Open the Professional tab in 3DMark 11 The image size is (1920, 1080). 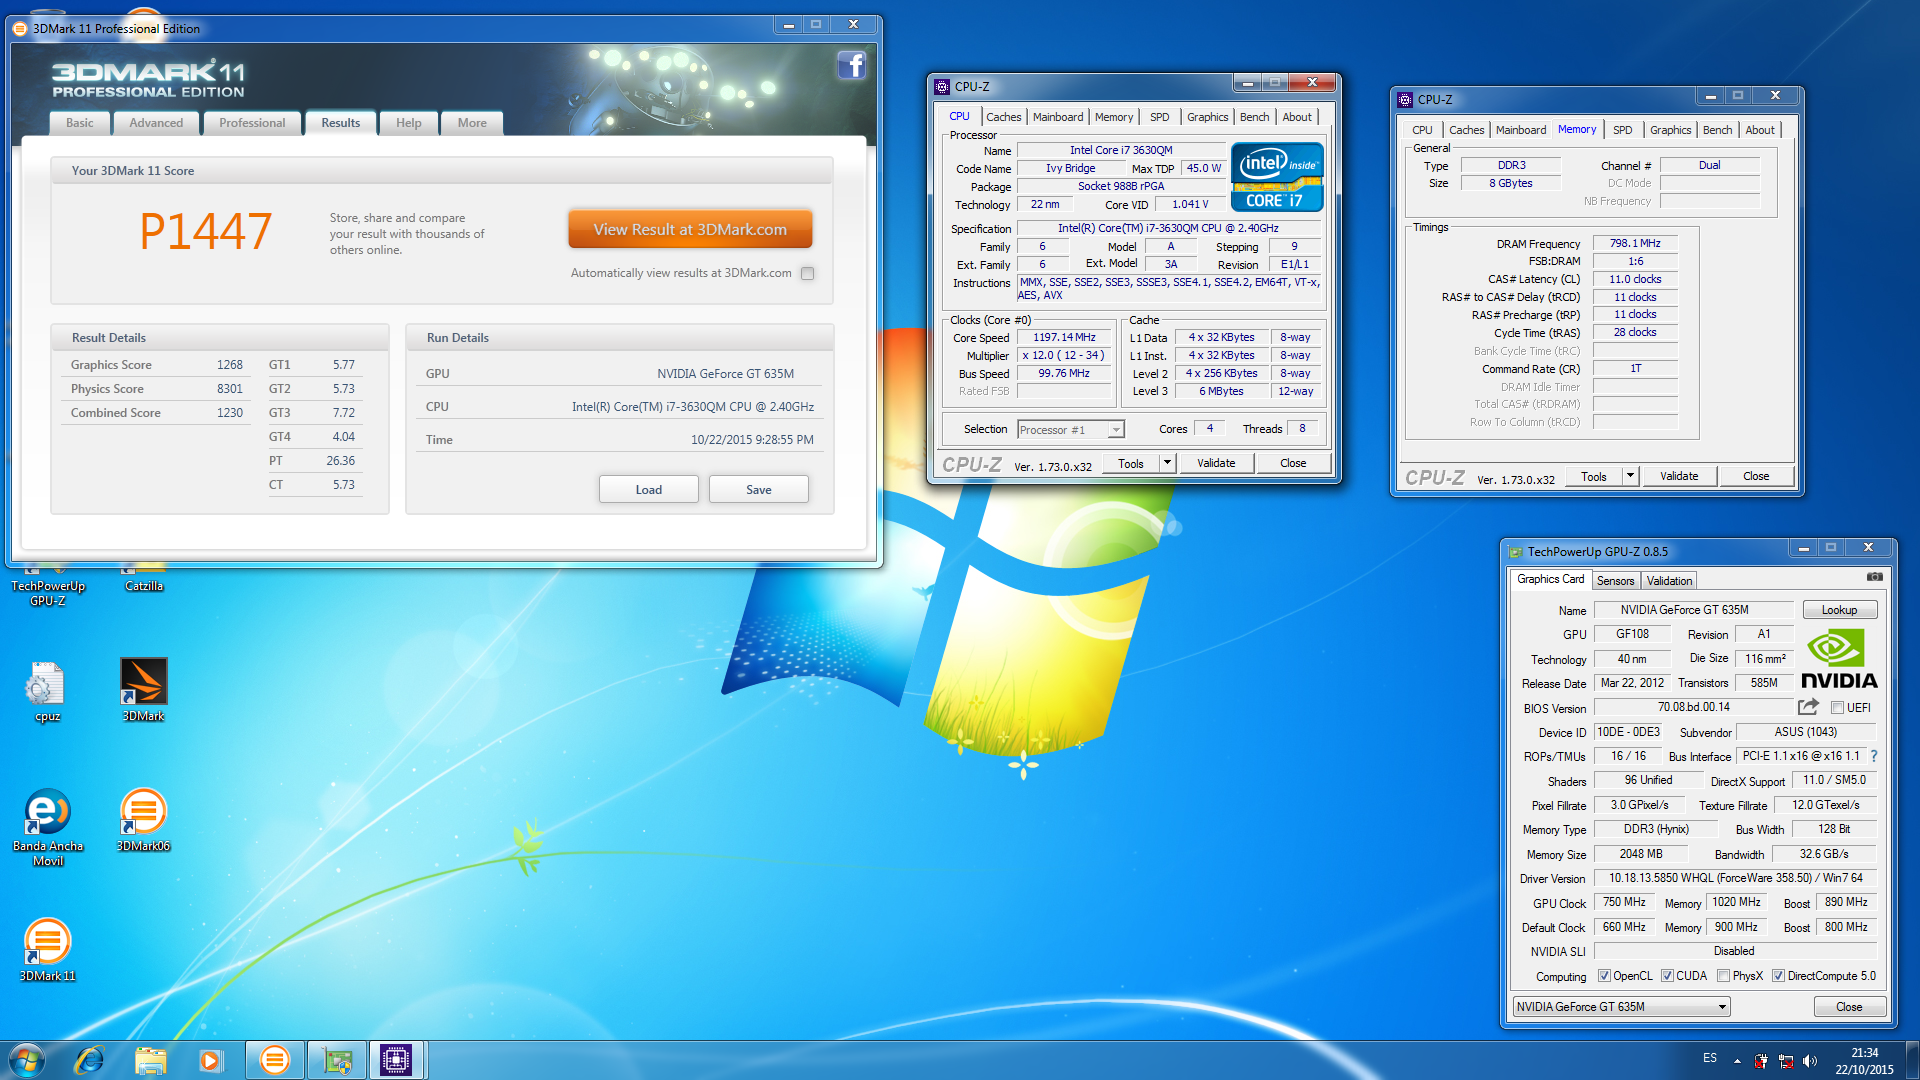point(252,123)
